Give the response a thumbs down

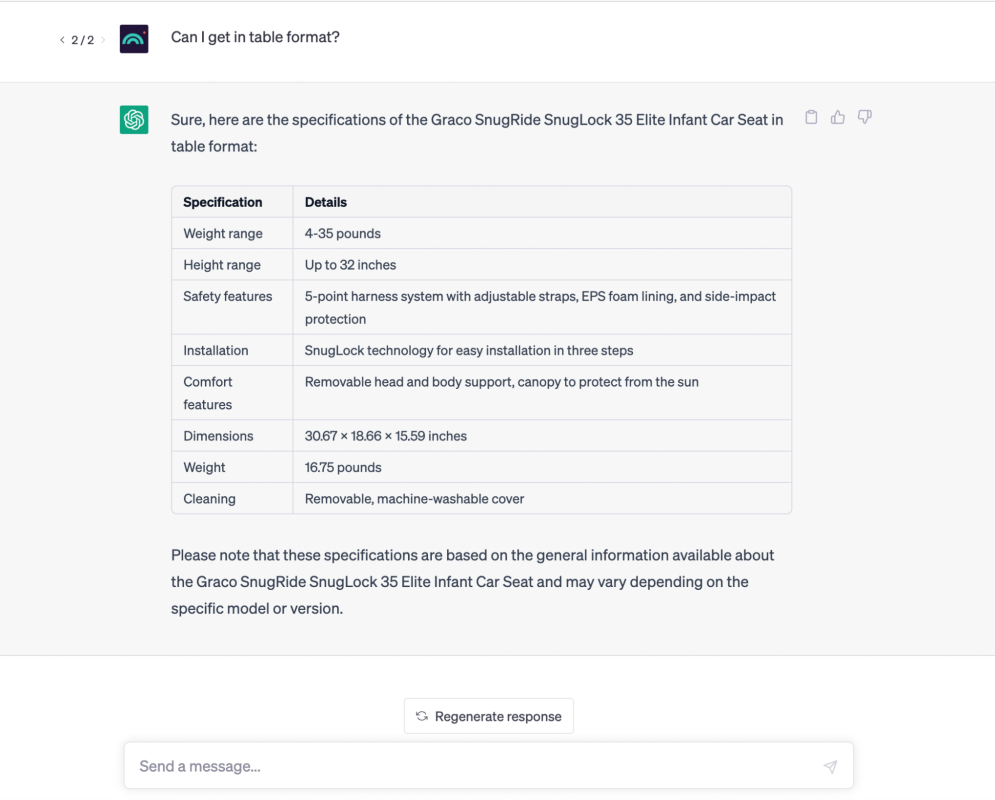[864, 117]
